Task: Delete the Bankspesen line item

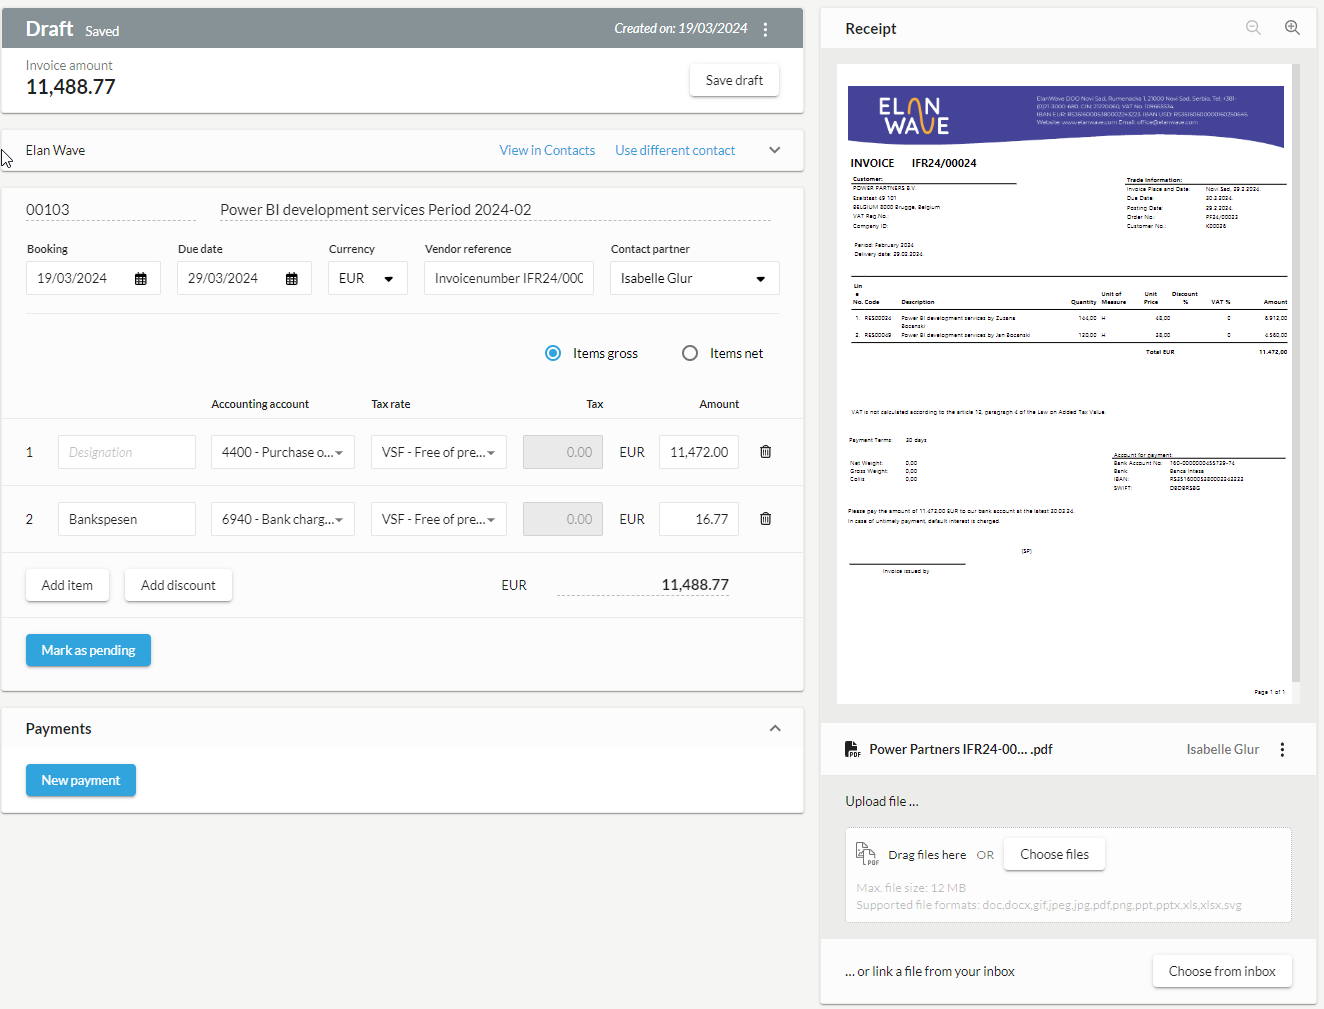Action: point(765,519)
